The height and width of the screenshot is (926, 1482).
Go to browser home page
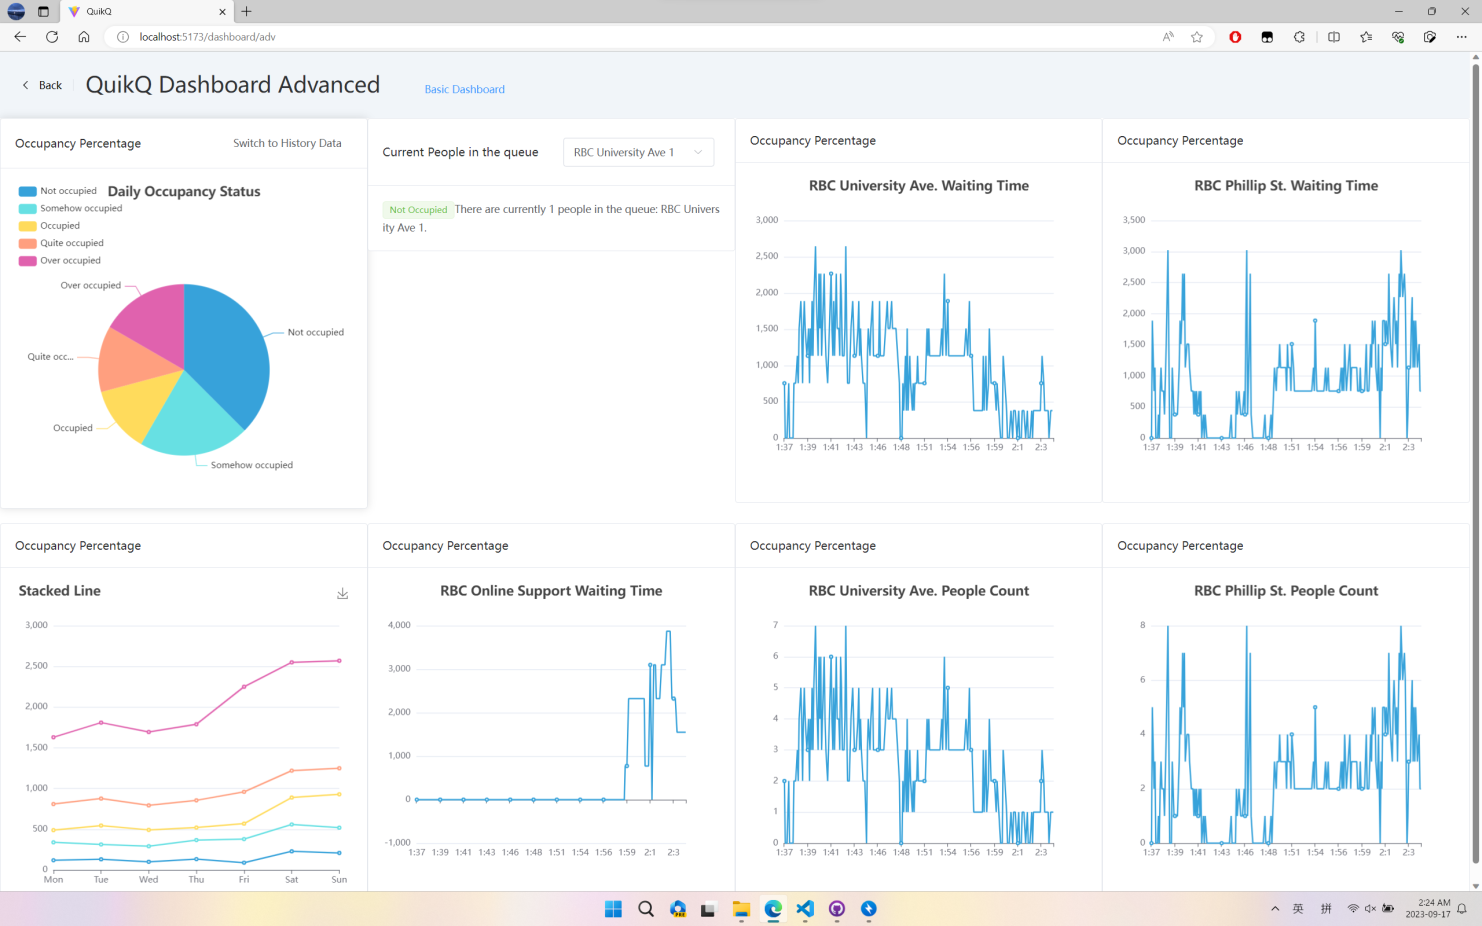click(x=84, y=37)
